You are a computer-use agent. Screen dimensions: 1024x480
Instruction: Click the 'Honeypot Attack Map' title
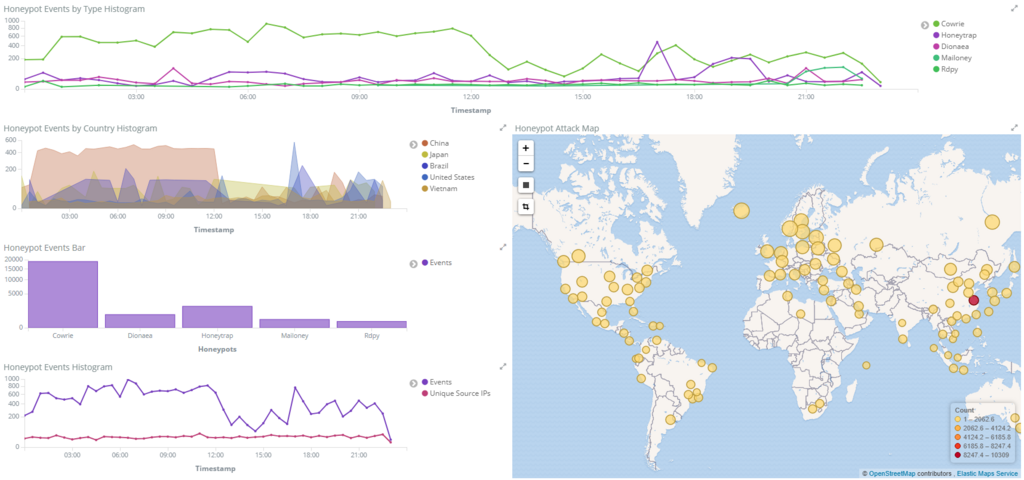(x=556, y=128)
